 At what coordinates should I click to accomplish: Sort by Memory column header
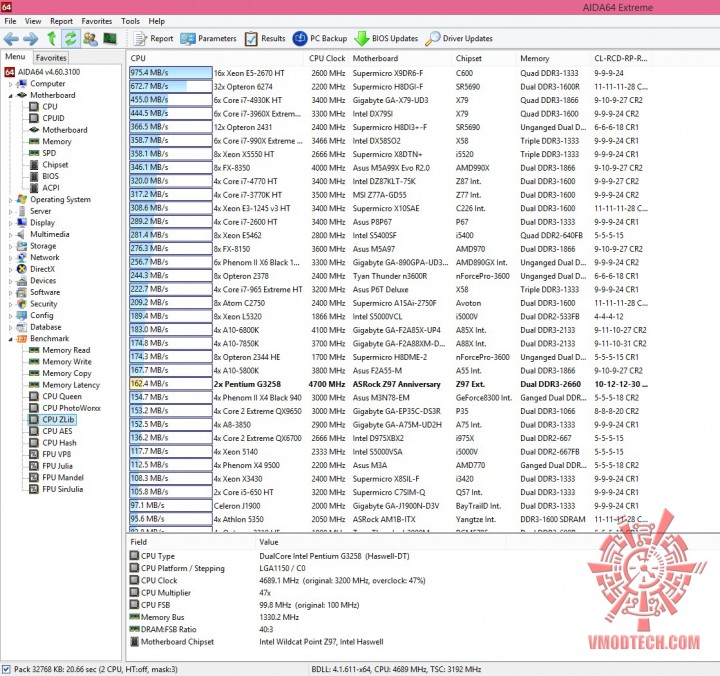pyautogui.click(x=553, y=58)
